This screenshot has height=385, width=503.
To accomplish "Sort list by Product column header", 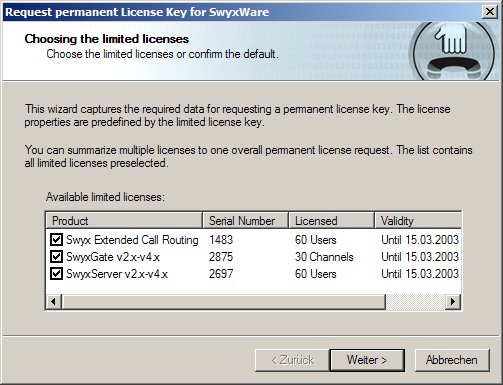I will 124,220.
